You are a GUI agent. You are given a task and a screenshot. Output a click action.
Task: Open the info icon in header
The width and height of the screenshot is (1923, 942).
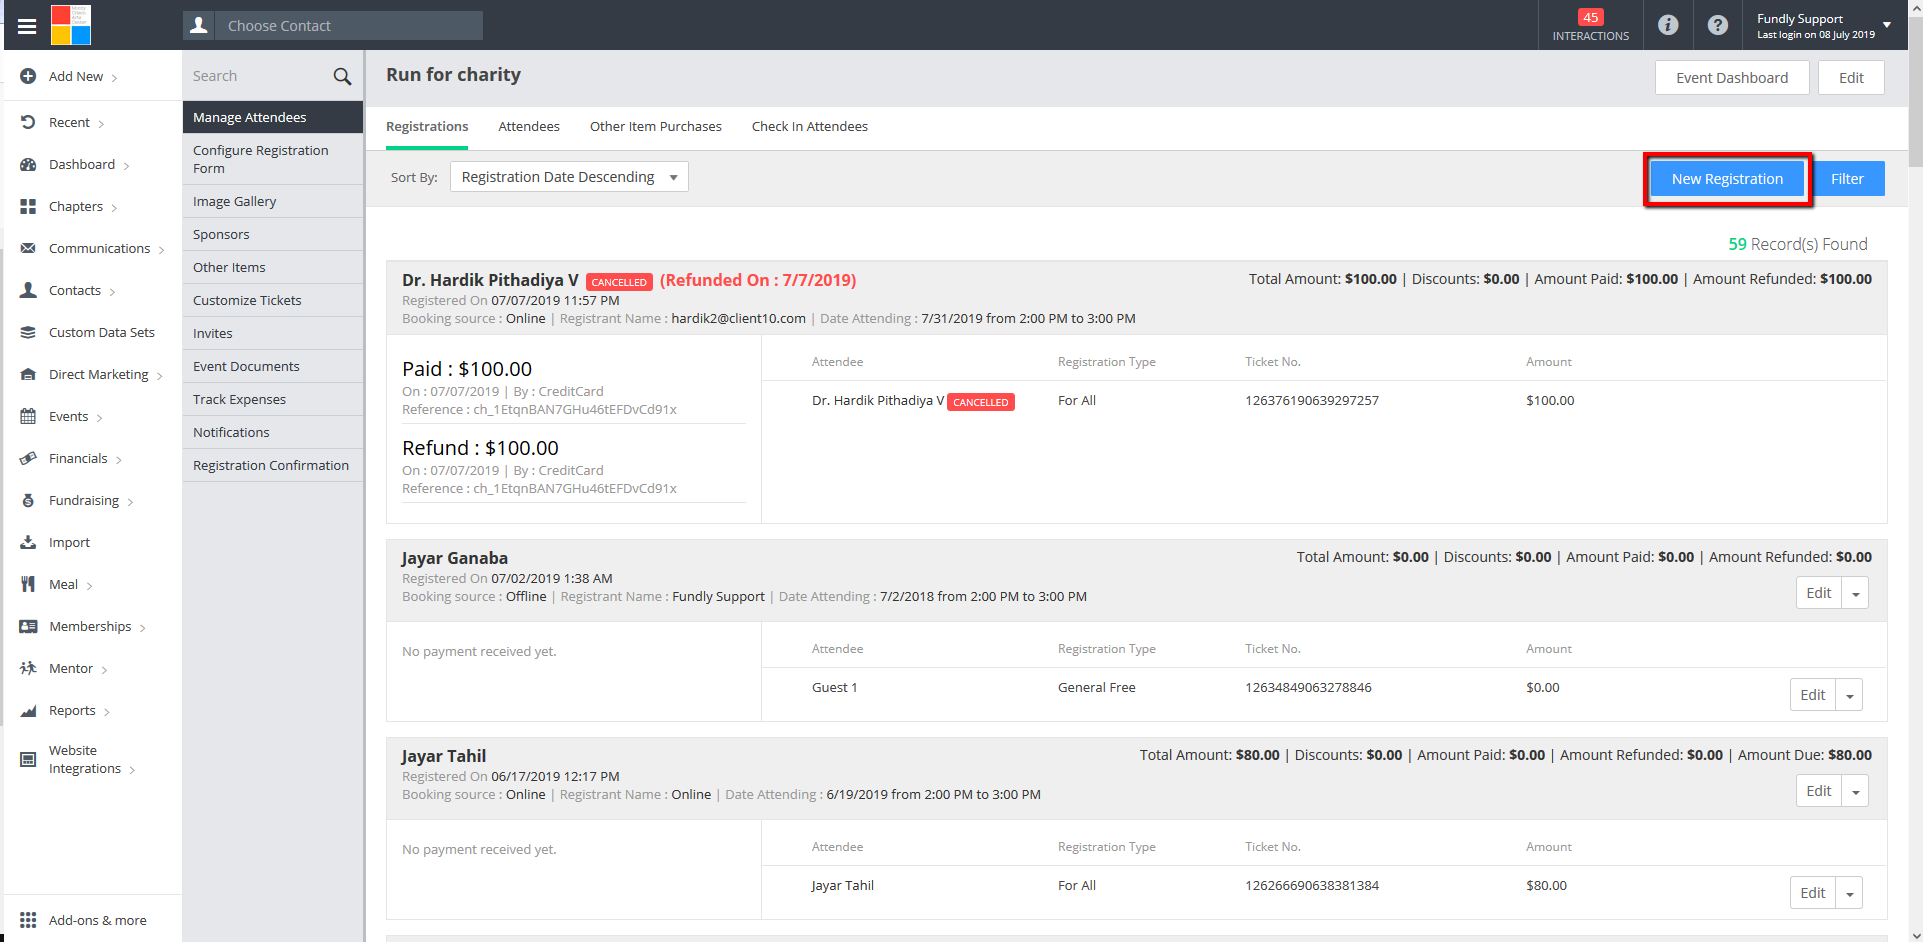(1667, 25)
